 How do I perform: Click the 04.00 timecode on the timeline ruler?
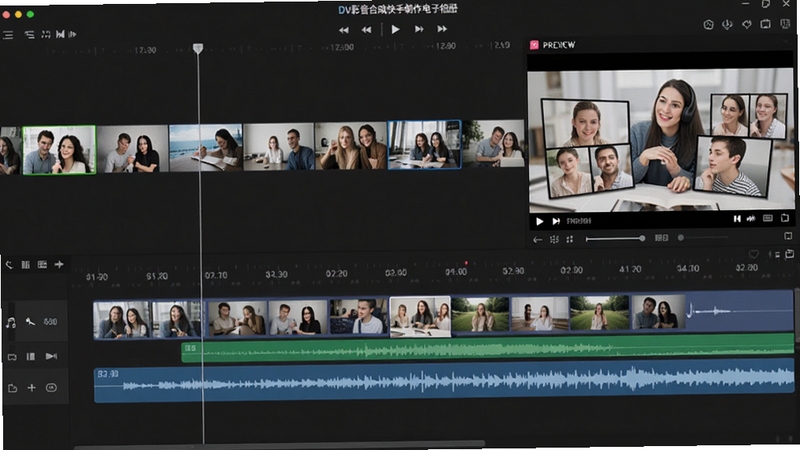coord(456,272)
